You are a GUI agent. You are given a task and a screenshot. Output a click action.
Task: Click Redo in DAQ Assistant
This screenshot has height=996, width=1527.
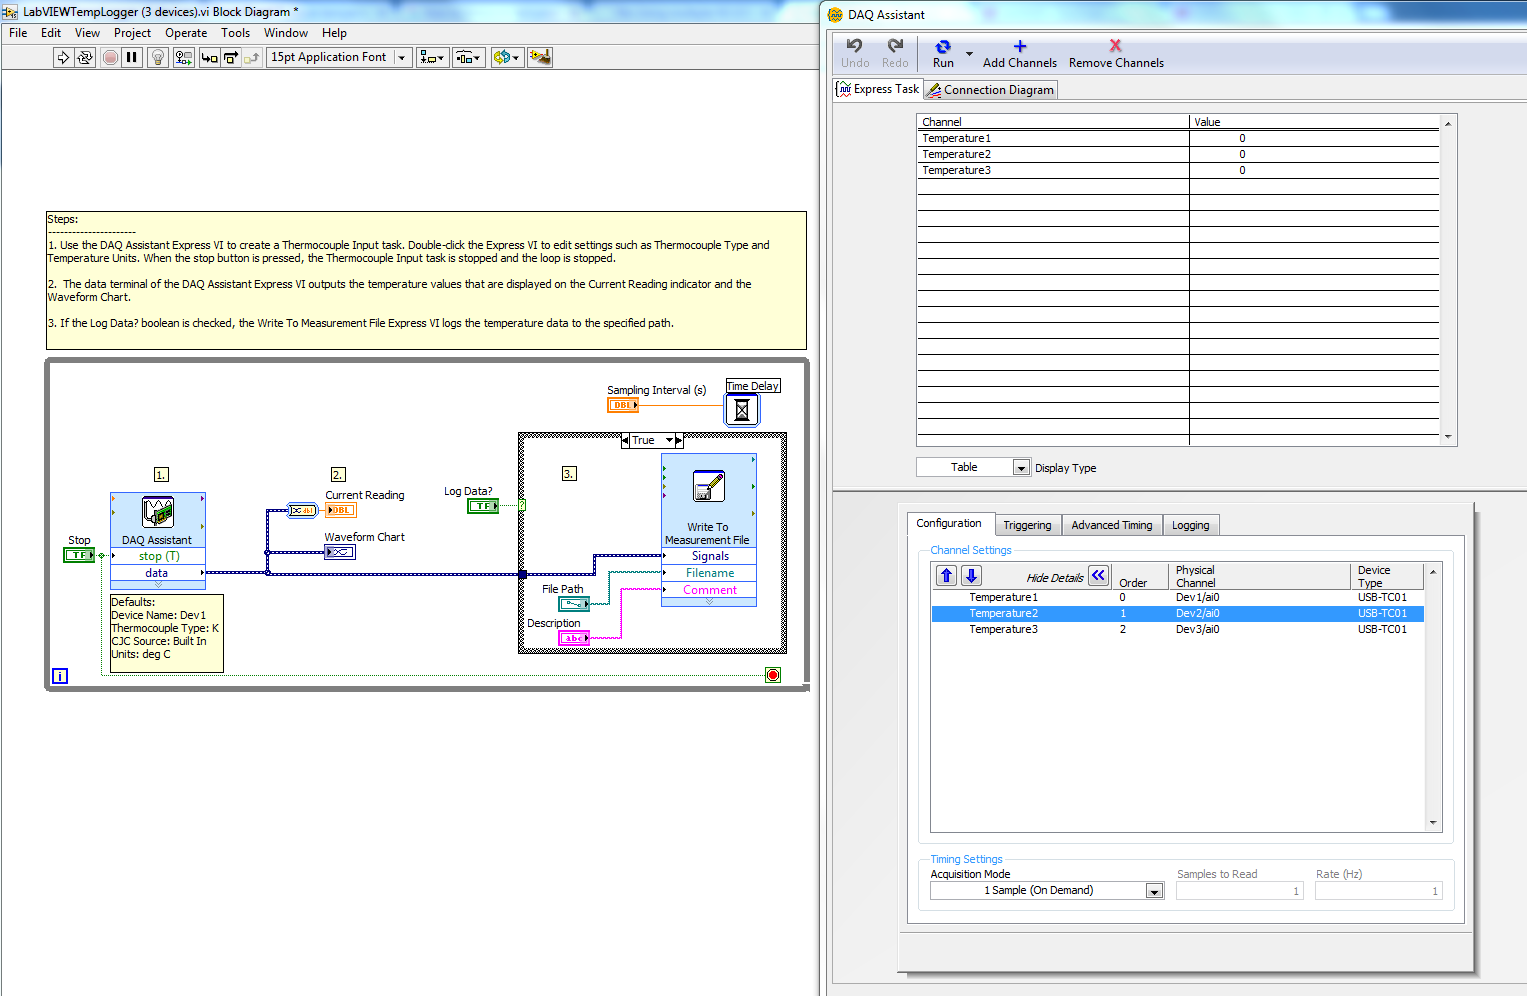pyautogui.click(x=895, y=53)
